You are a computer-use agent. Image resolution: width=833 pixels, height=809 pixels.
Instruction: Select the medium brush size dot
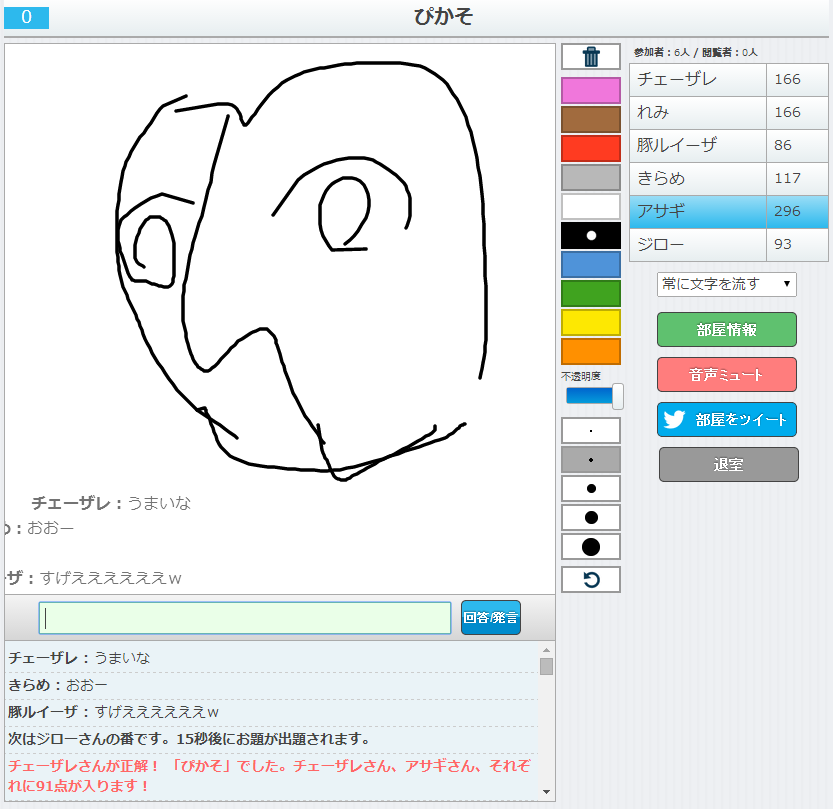point(591,489)
